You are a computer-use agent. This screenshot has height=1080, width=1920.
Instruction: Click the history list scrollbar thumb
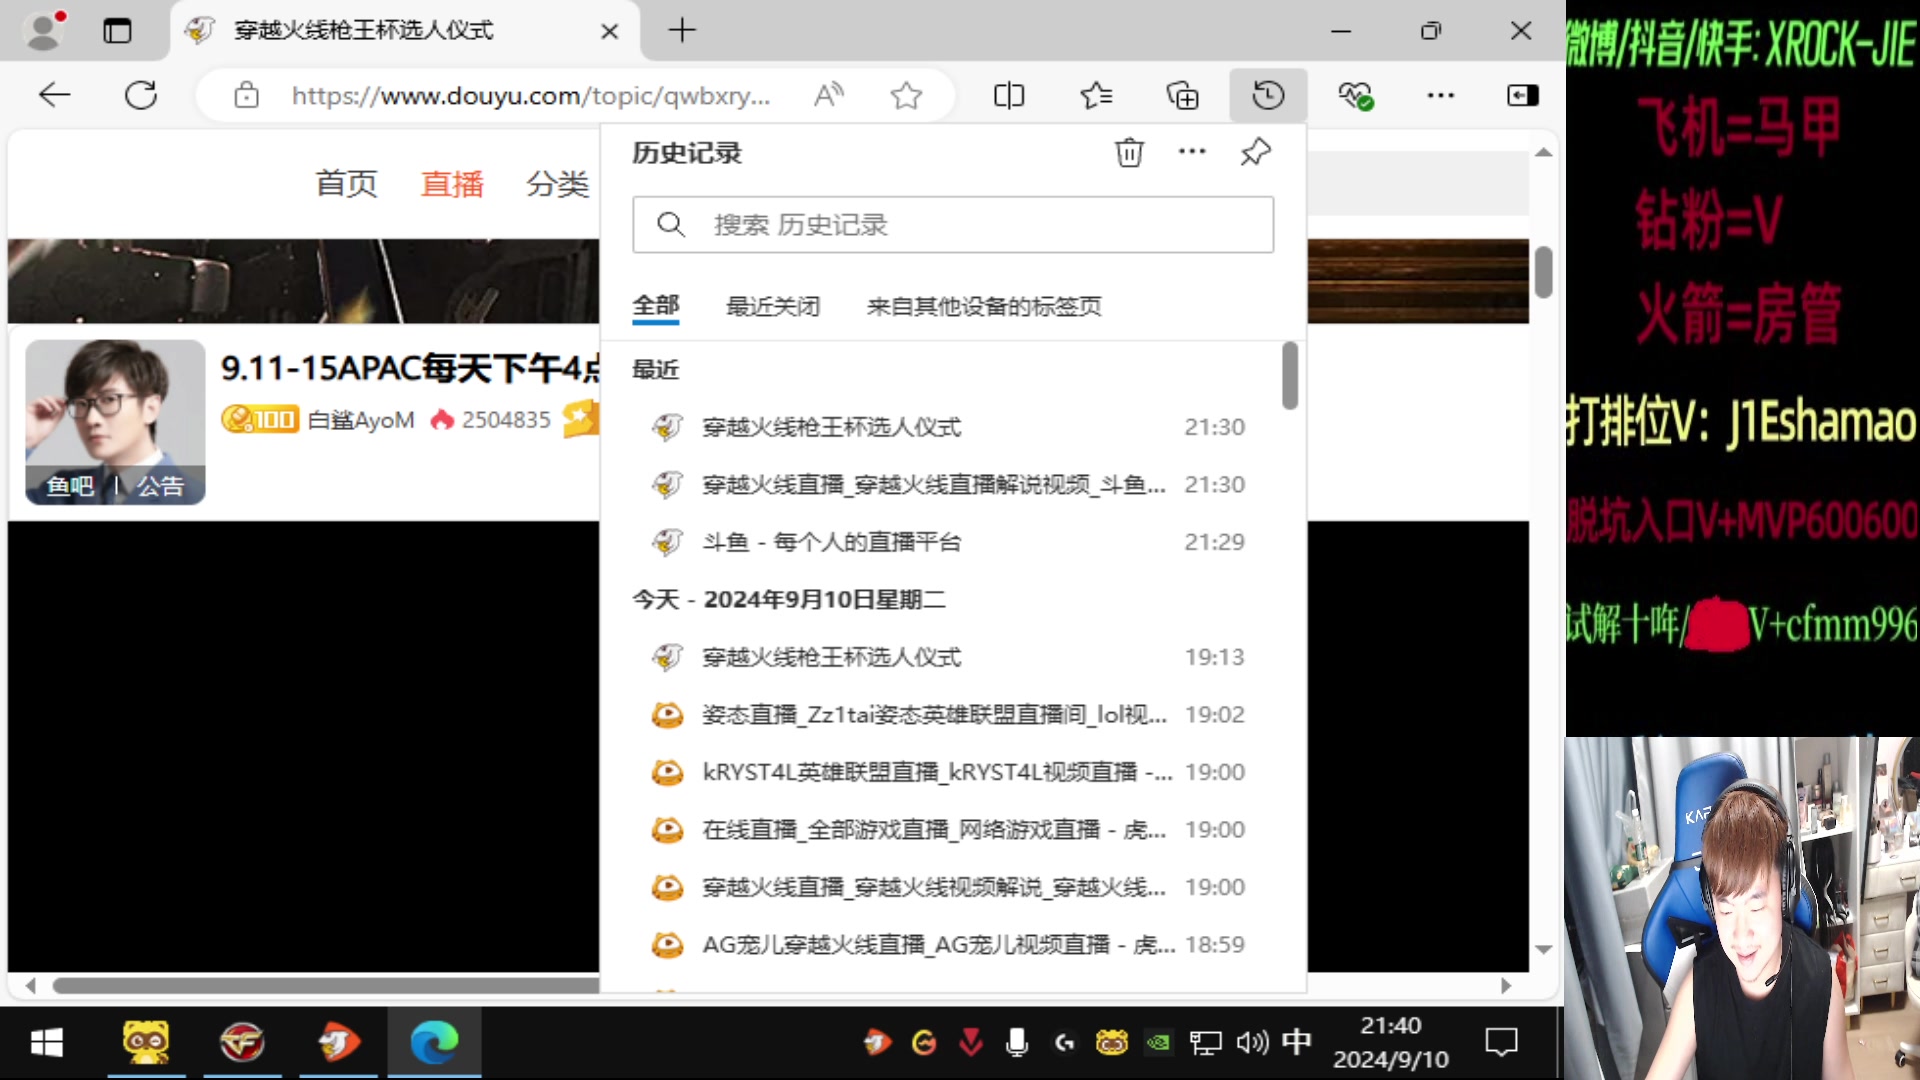(1290, 376)
